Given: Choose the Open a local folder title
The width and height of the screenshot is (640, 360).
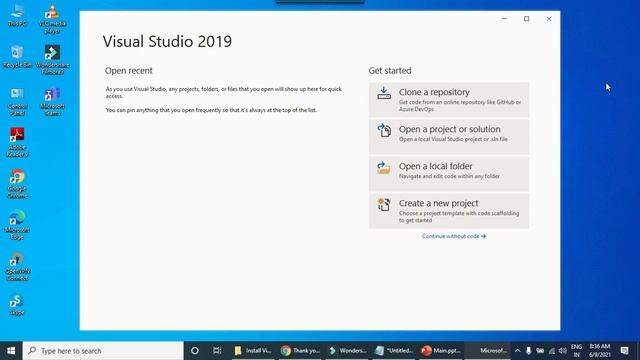Looking at the screenshot, I should [x=435, y=167].
